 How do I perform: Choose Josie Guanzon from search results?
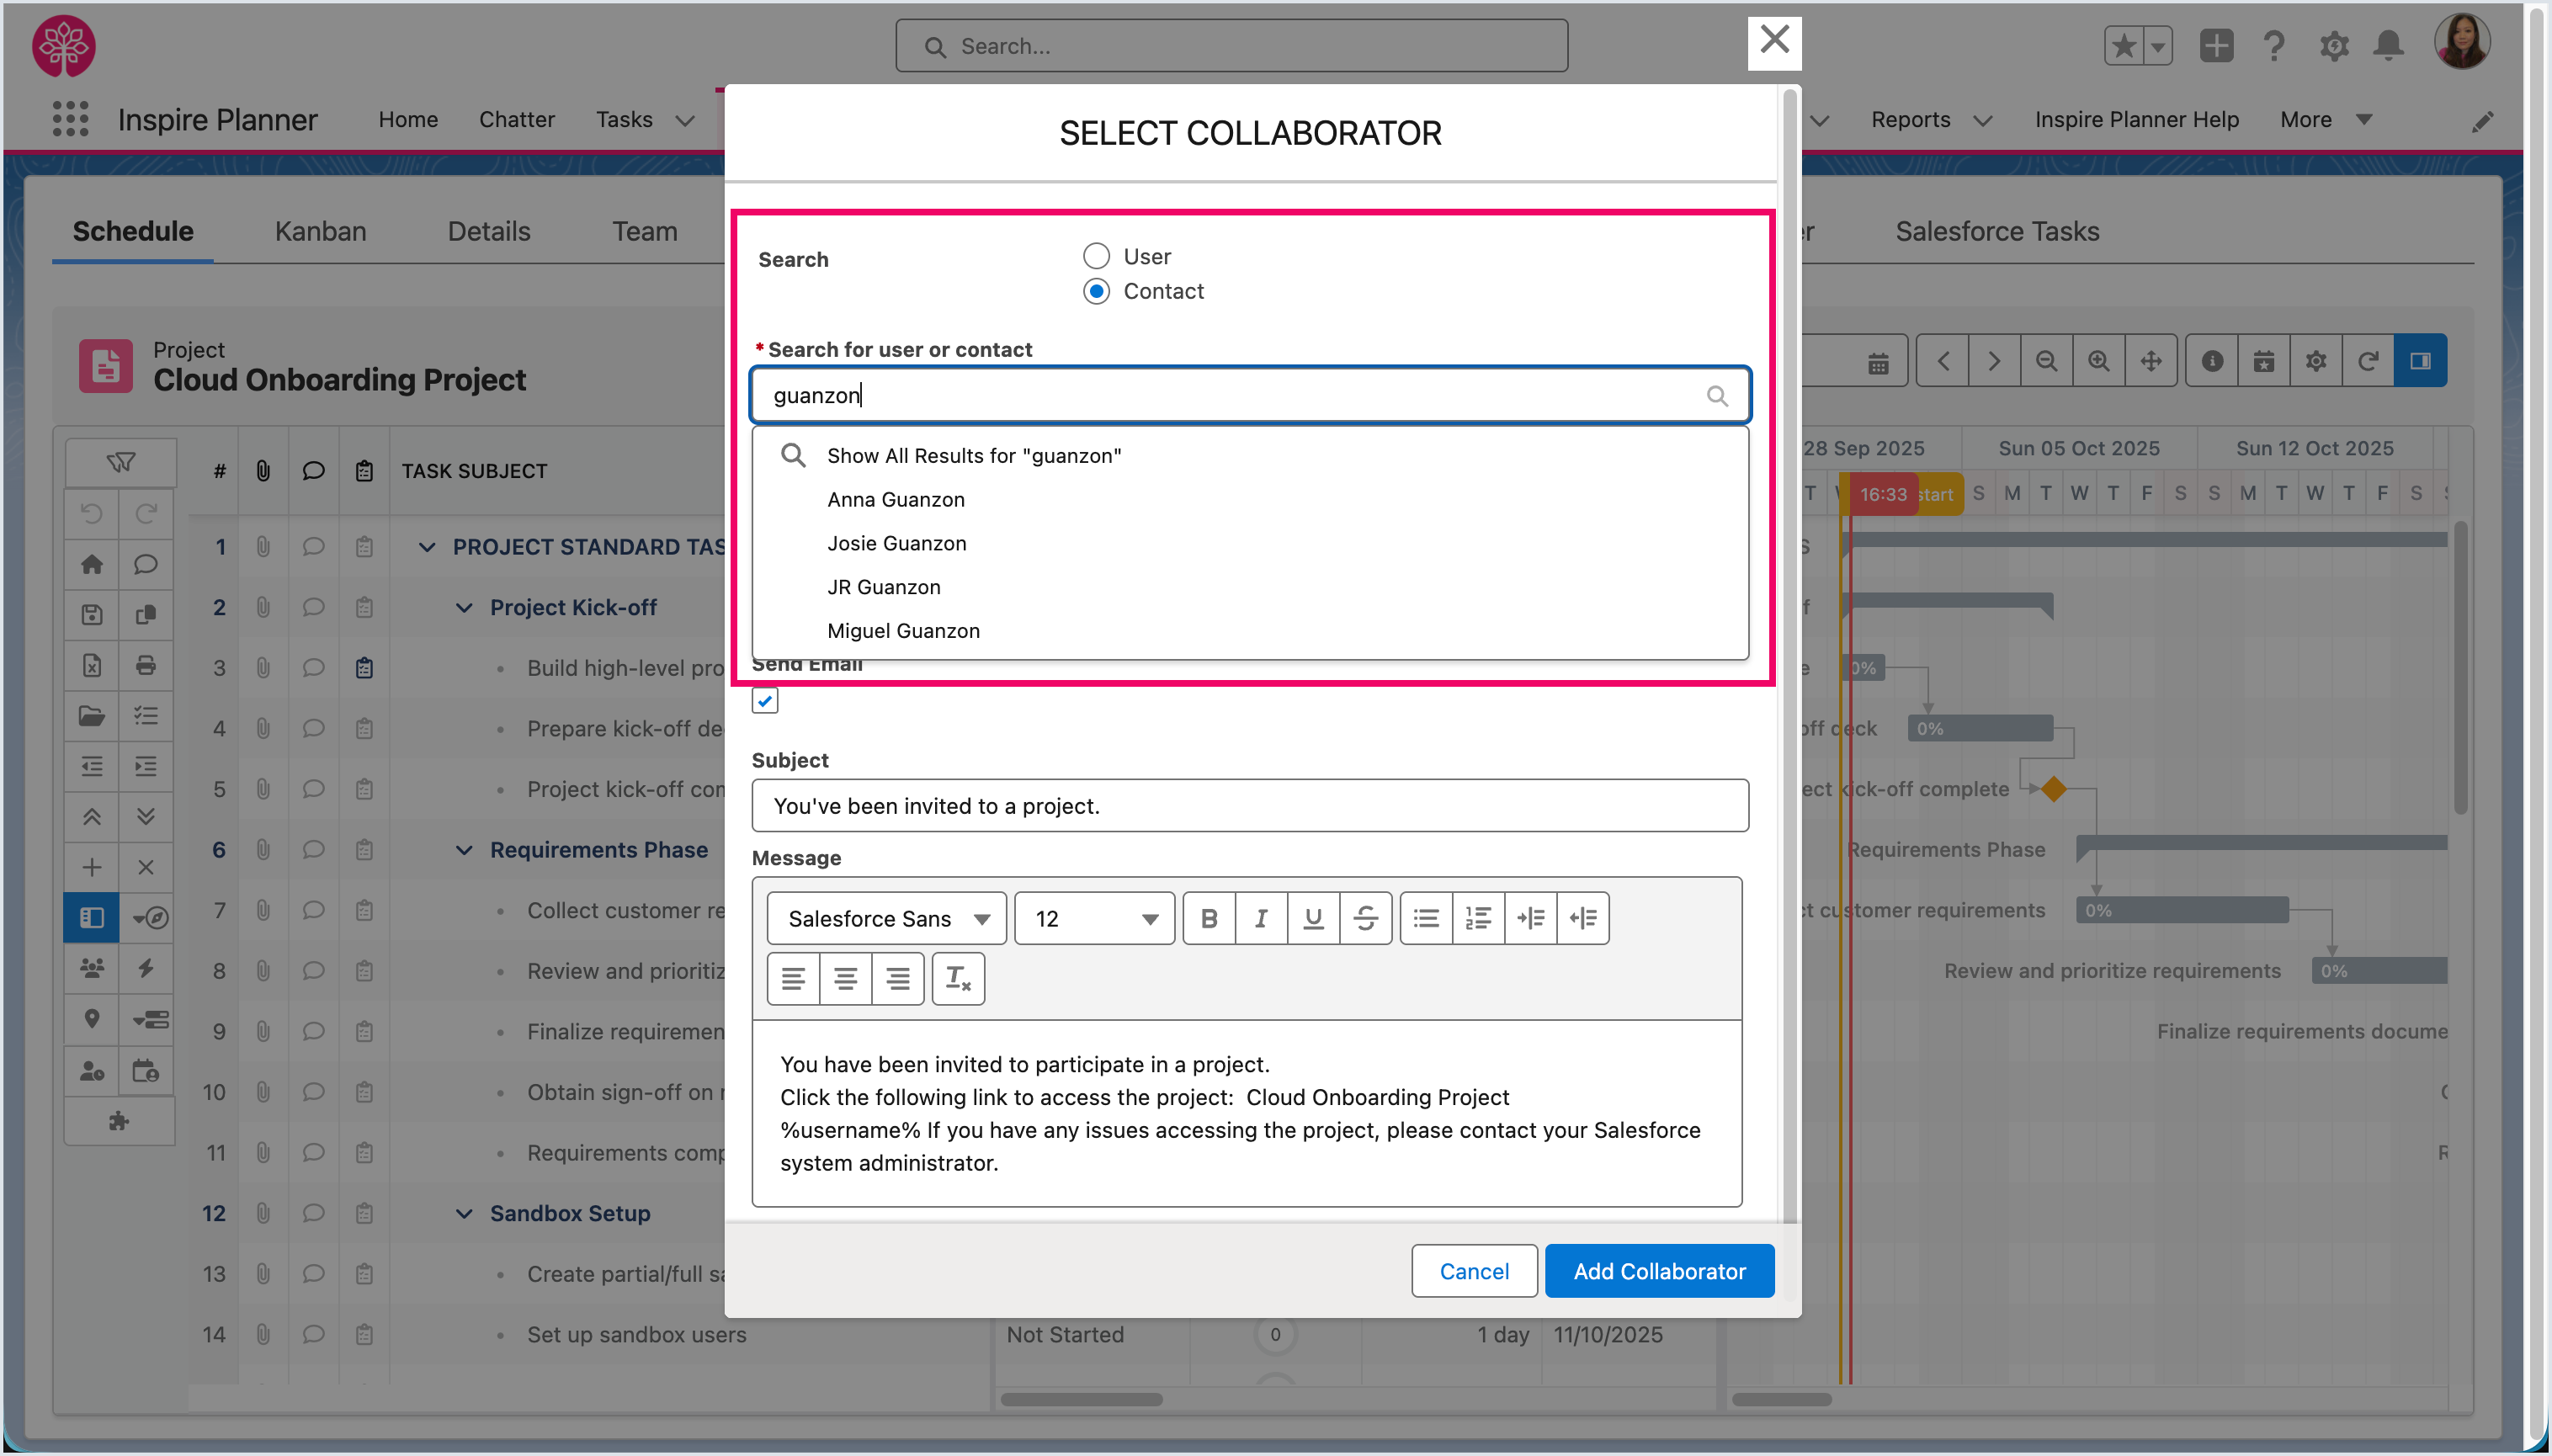click(896, 543)
